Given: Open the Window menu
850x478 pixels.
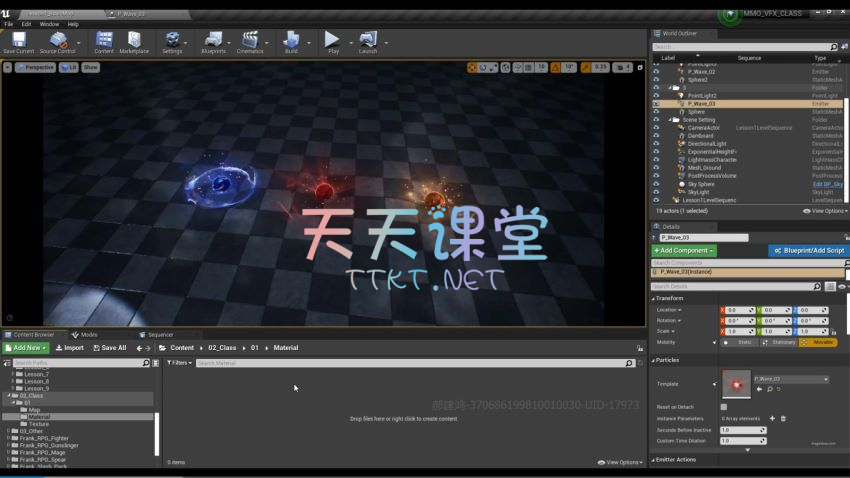Looking at the screenshot, I should [x=48, y=24].
